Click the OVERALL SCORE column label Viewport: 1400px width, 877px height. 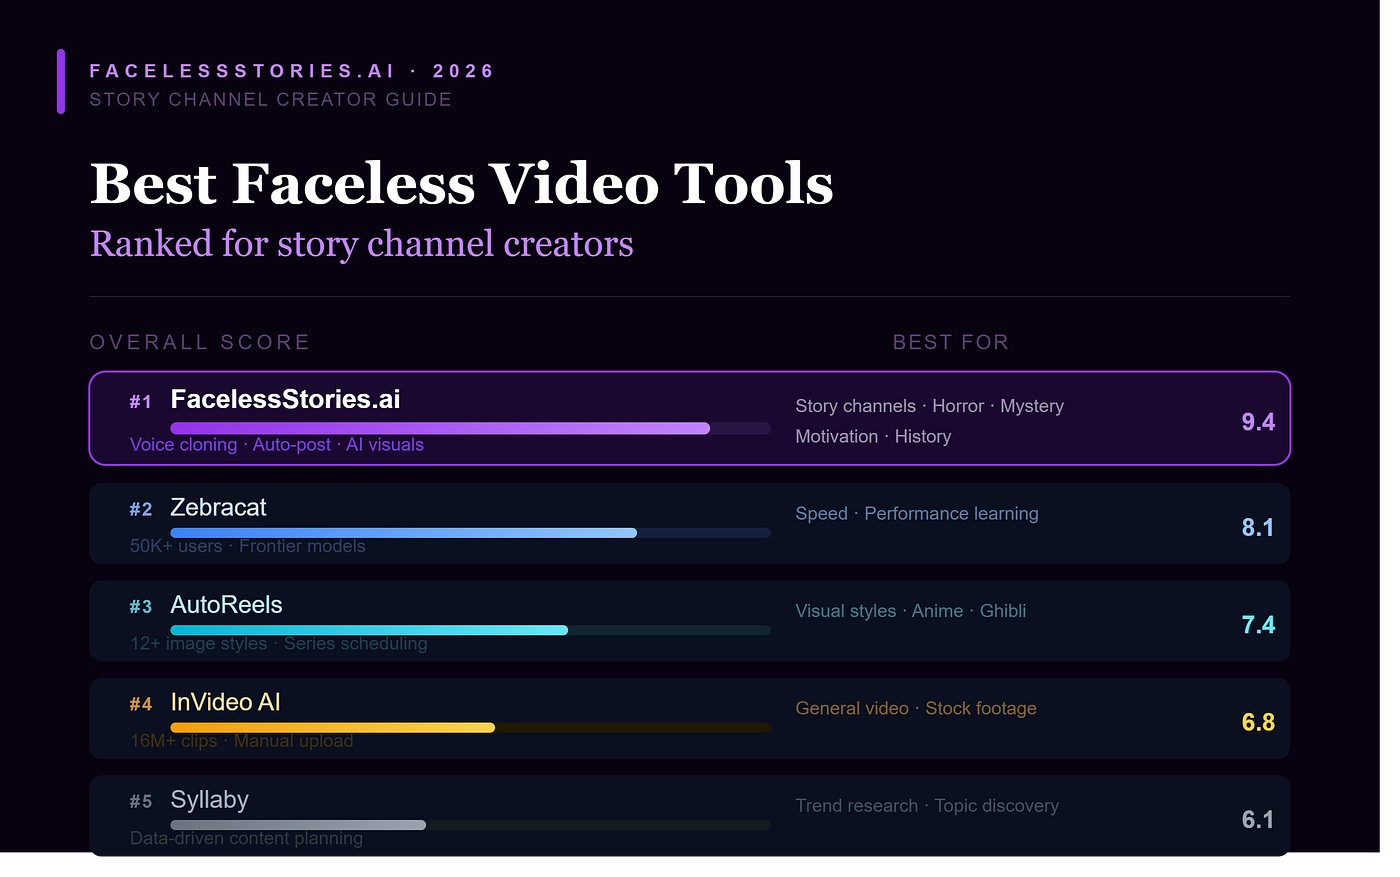pos(200,342)
